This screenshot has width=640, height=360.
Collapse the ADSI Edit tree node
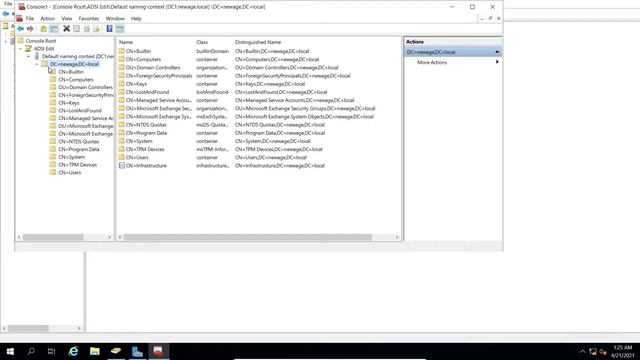coord(20,49)
